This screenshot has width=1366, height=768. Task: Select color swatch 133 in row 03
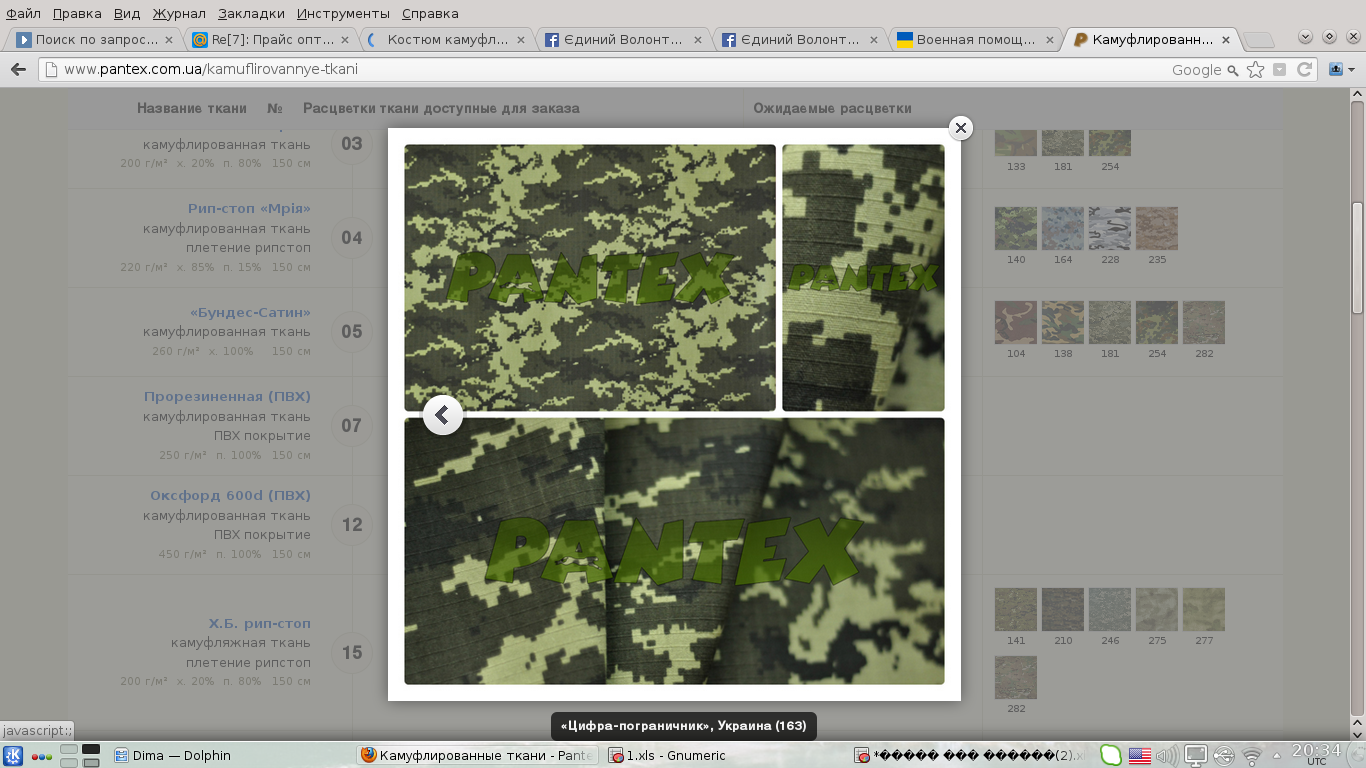click(x=1016, y=143)
